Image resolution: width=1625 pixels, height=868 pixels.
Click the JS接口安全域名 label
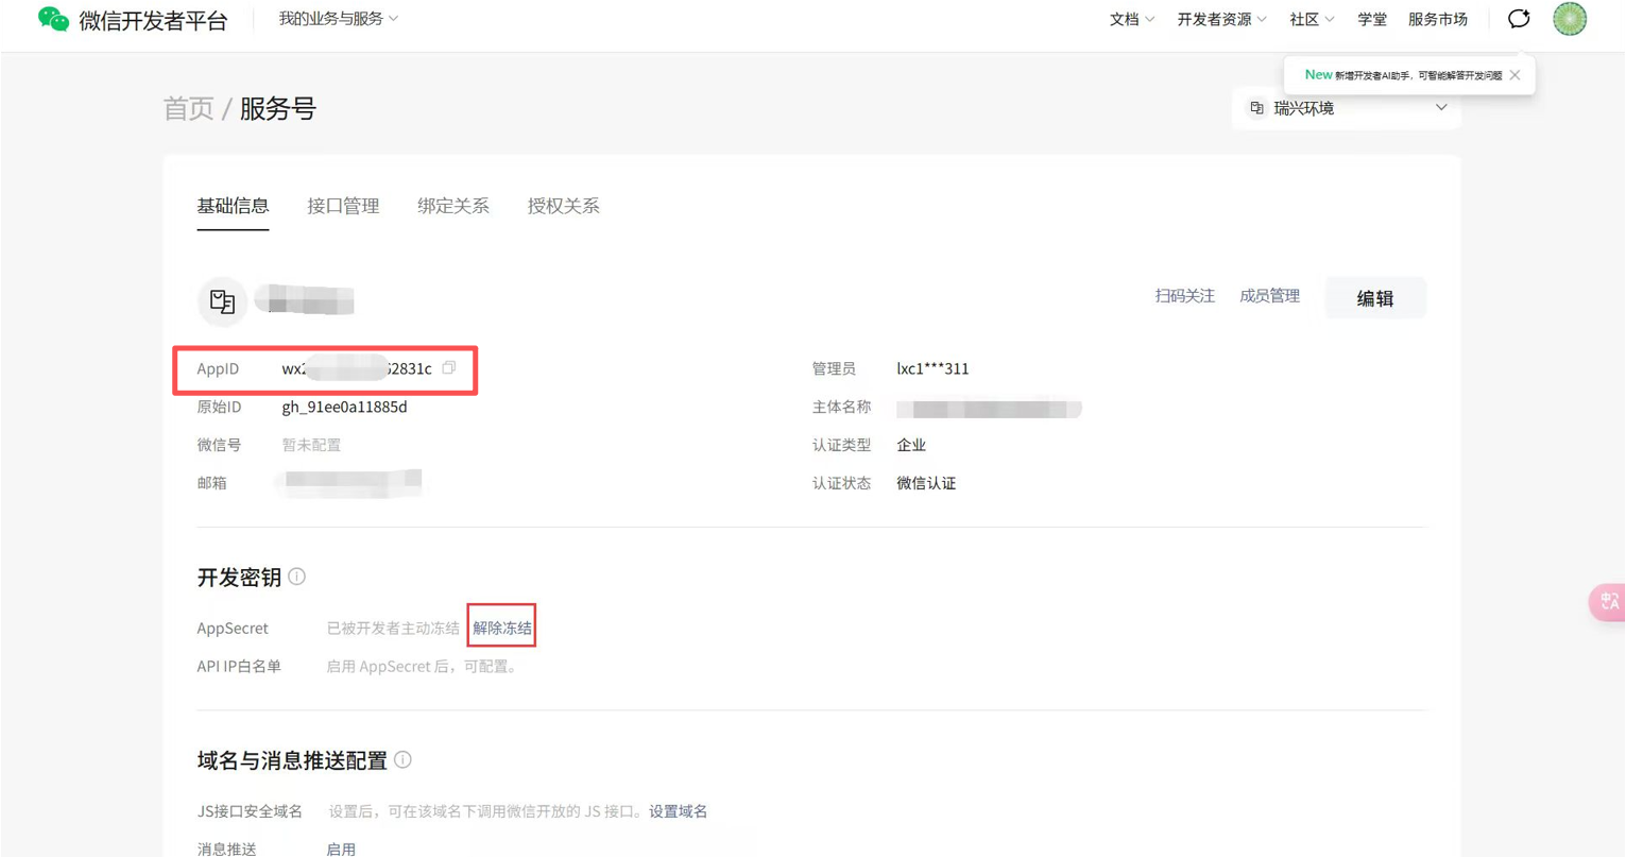point(250,811)
